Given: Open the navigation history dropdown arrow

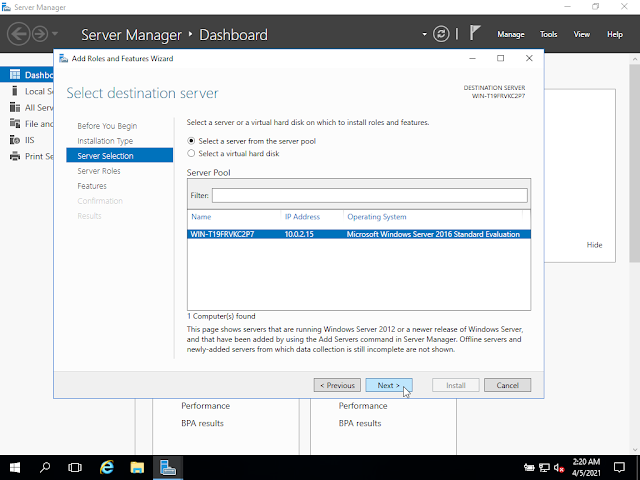Looking at the screenshot, I should click(55, 34).
